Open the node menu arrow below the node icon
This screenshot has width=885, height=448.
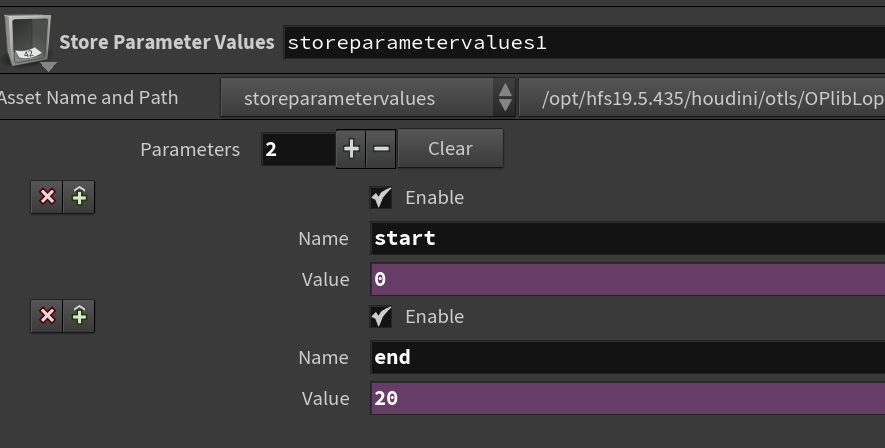pos(49,67)
